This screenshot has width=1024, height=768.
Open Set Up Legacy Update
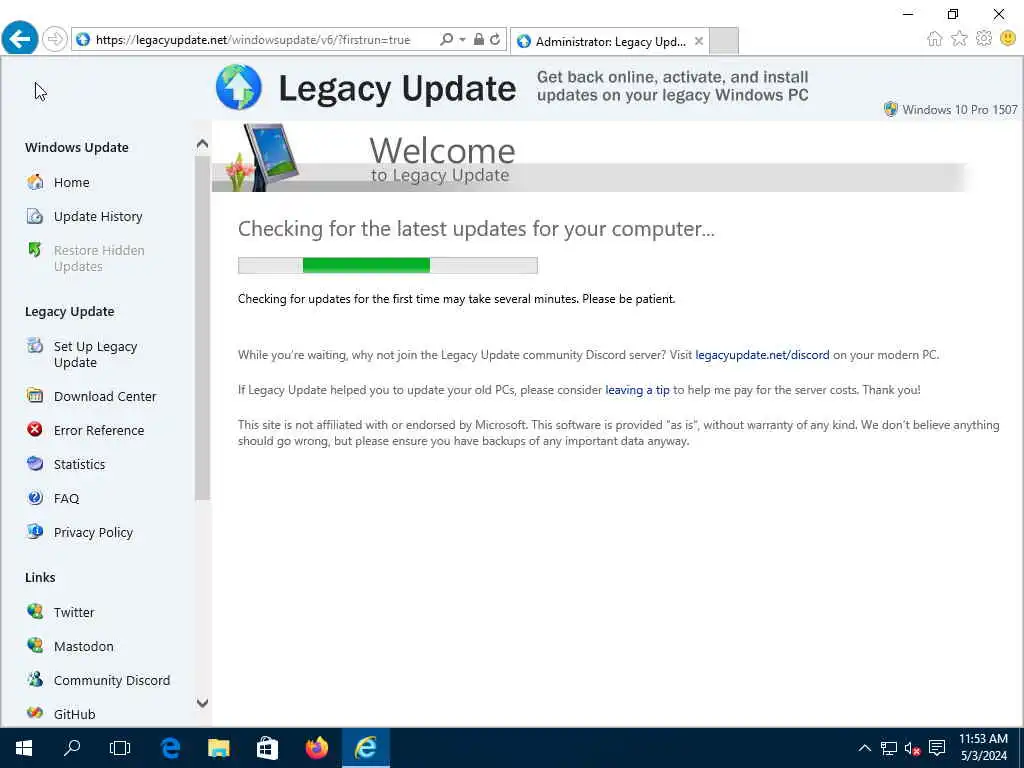tap(95, 354)
